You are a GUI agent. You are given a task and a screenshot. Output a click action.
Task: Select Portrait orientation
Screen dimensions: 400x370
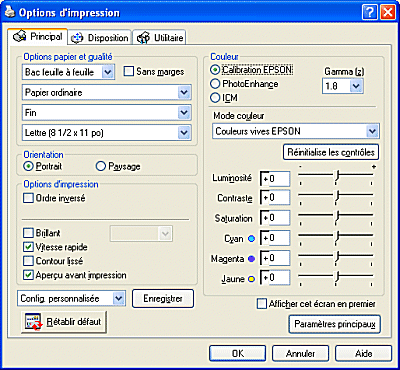(29, 166)
